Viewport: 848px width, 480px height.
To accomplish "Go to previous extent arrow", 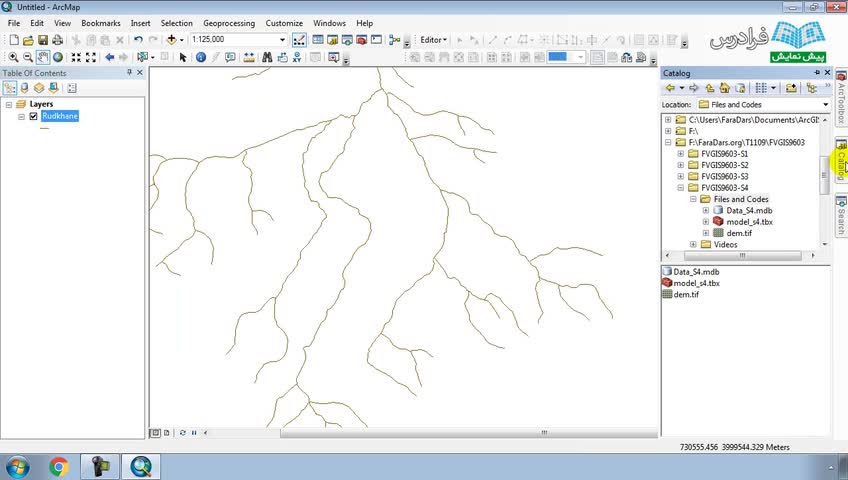I will (x=109, y=57).
